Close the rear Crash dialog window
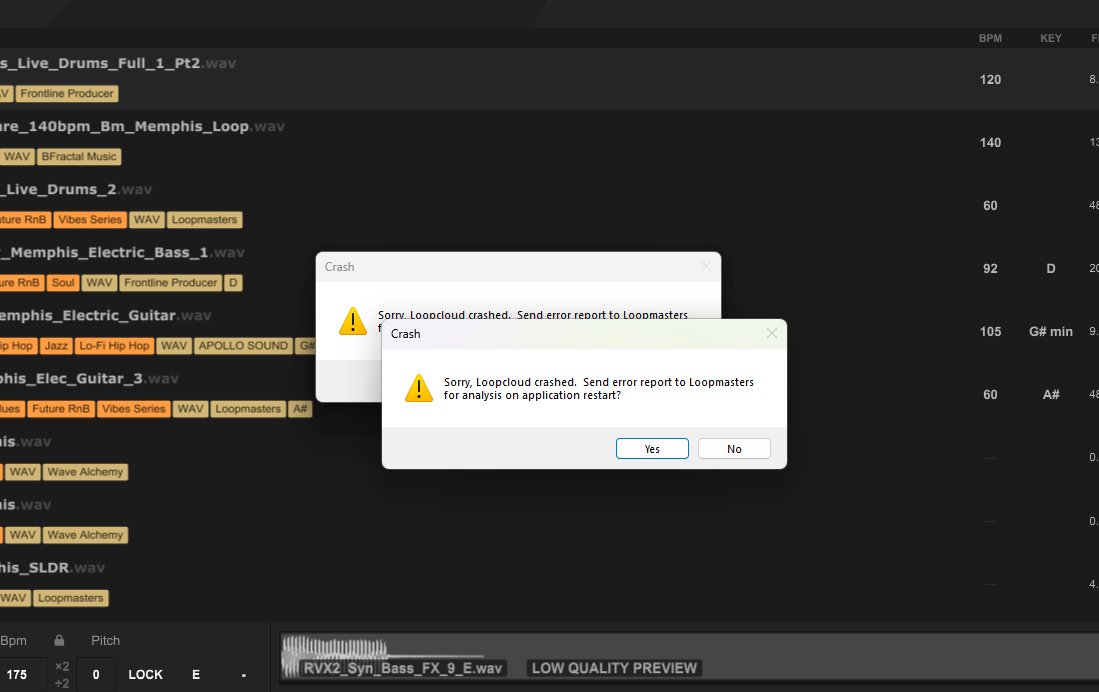This screenshot has width=1099, height=692. click(706, 266)
